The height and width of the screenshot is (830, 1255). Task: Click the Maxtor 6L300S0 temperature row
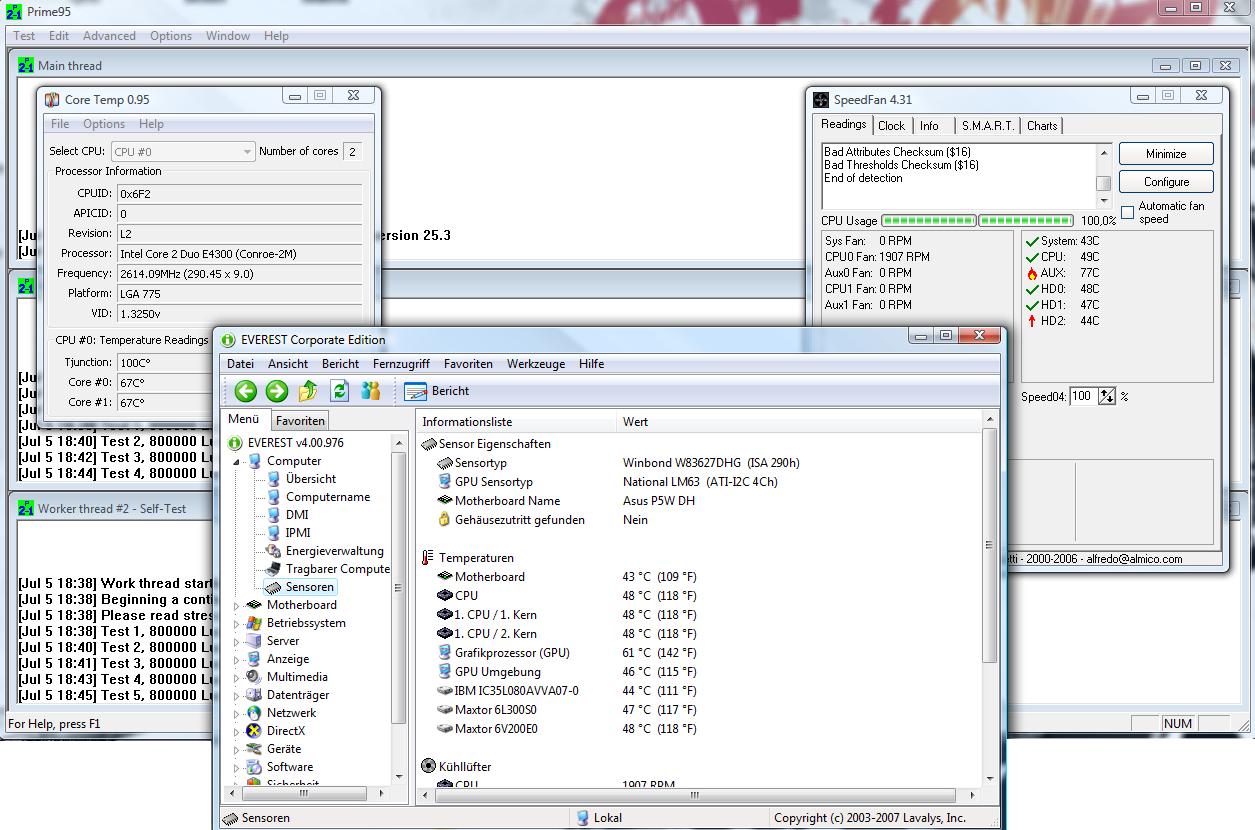click(x=700, y=710)
